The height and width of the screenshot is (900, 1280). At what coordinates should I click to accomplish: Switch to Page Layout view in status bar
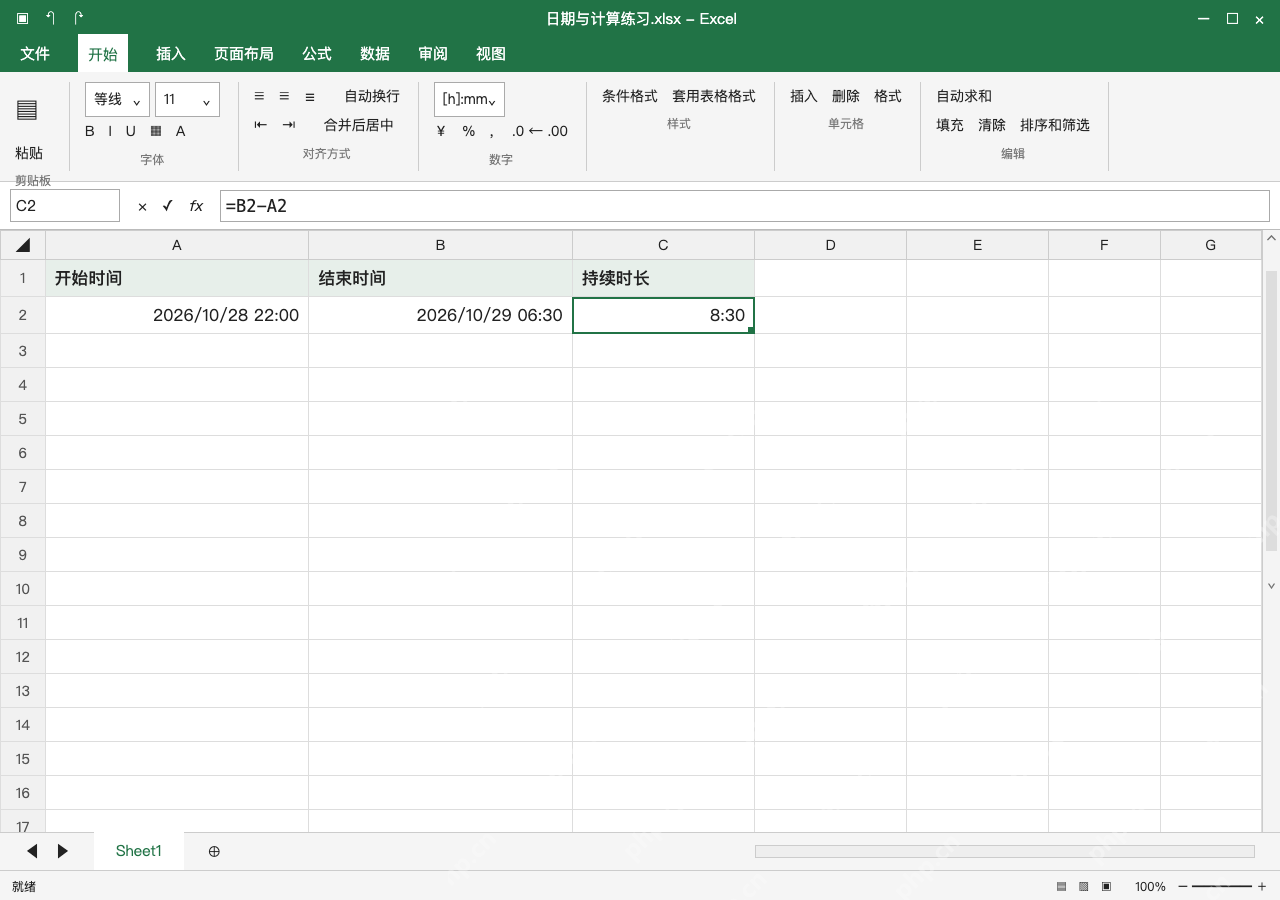1083,886
